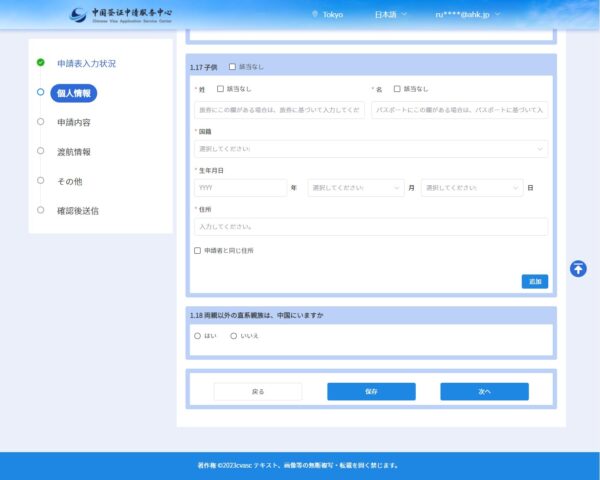
Task: Click the Tokyo location pin icon
Action: [315, 15]
